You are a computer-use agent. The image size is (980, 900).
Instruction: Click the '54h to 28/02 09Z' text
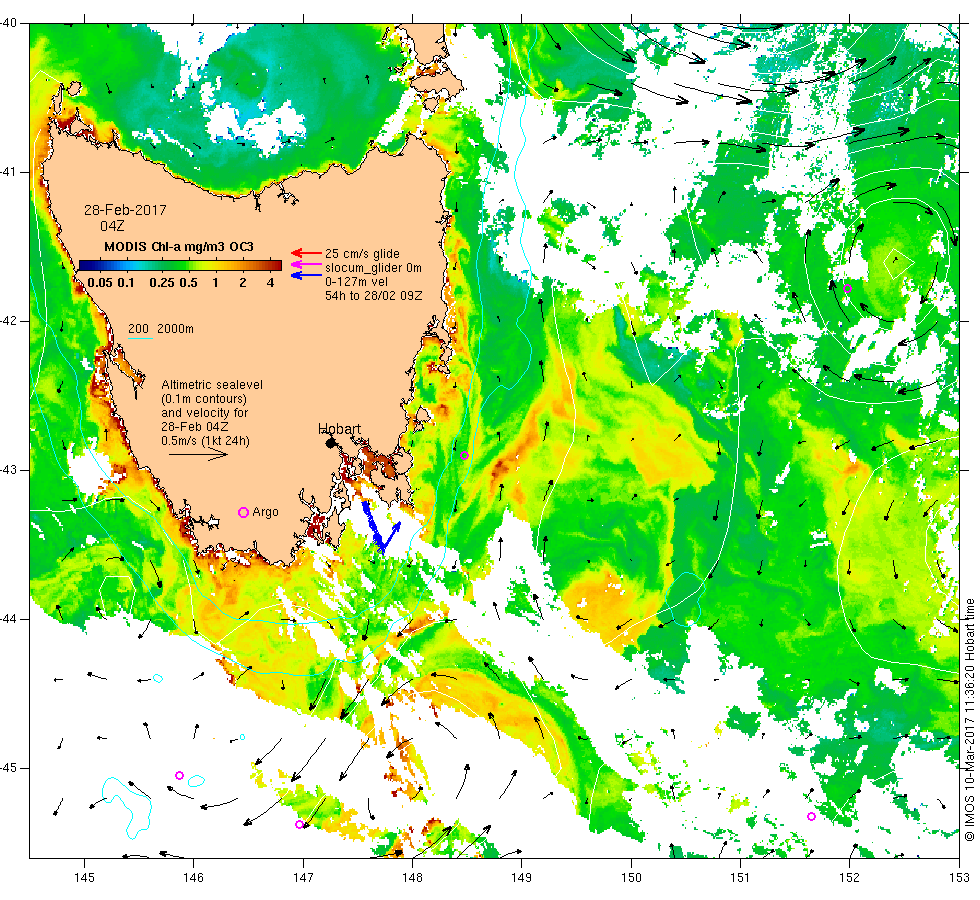coord(373,296)
